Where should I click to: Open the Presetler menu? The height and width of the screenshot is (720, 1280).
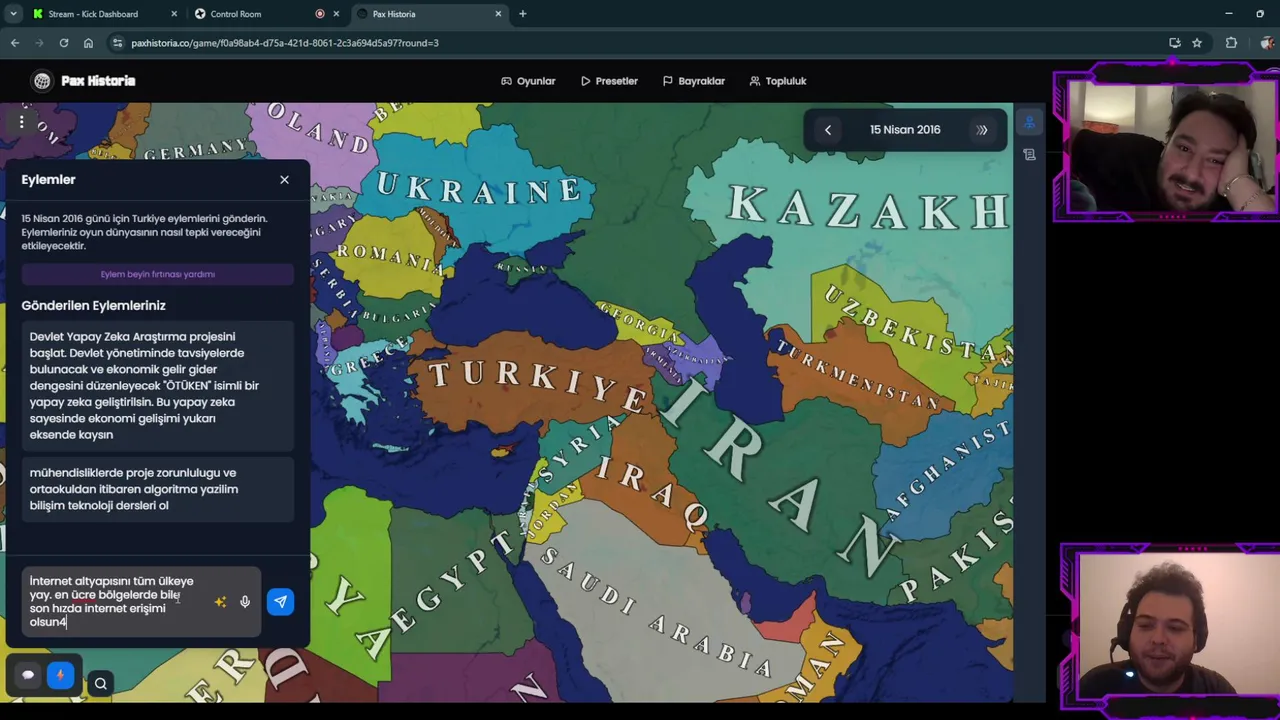tap(608, 81)
